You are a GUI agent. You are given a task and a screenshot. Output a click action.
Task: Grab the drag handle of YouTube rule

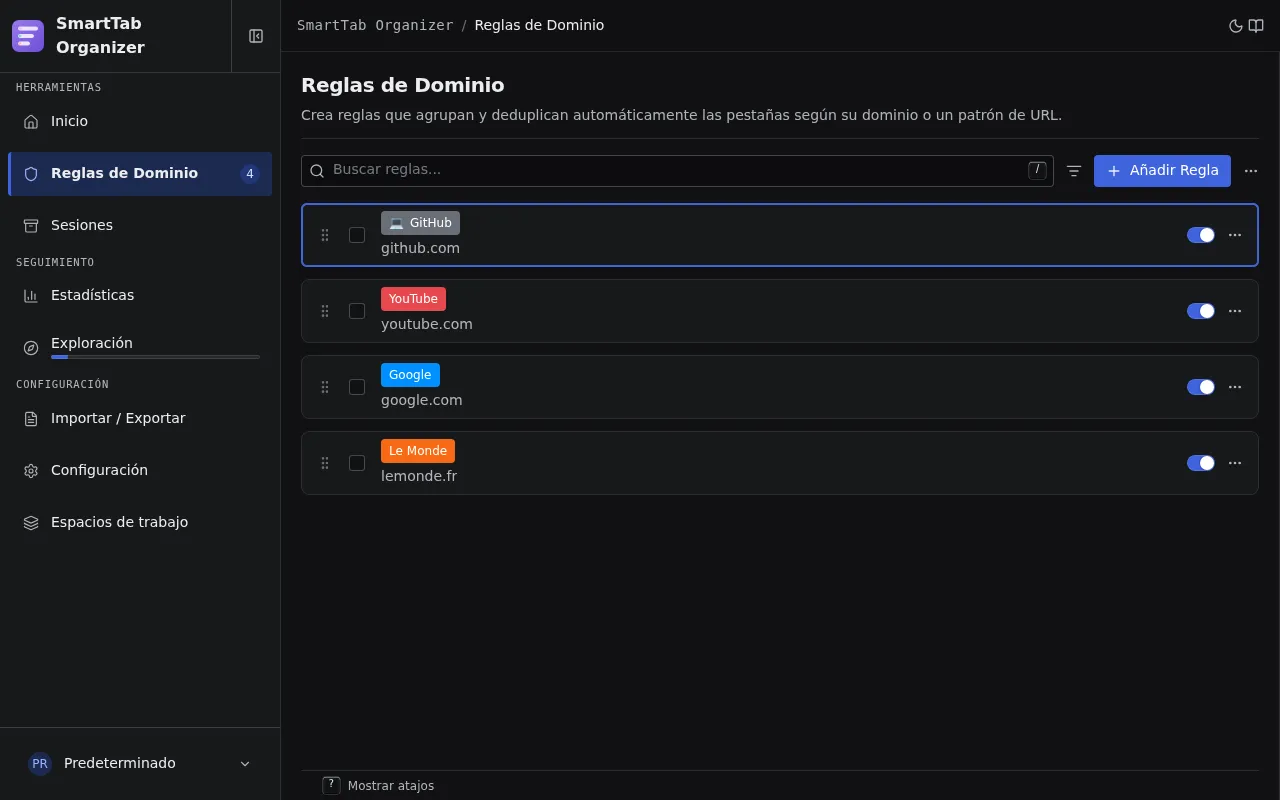click(x=325, y=311)
